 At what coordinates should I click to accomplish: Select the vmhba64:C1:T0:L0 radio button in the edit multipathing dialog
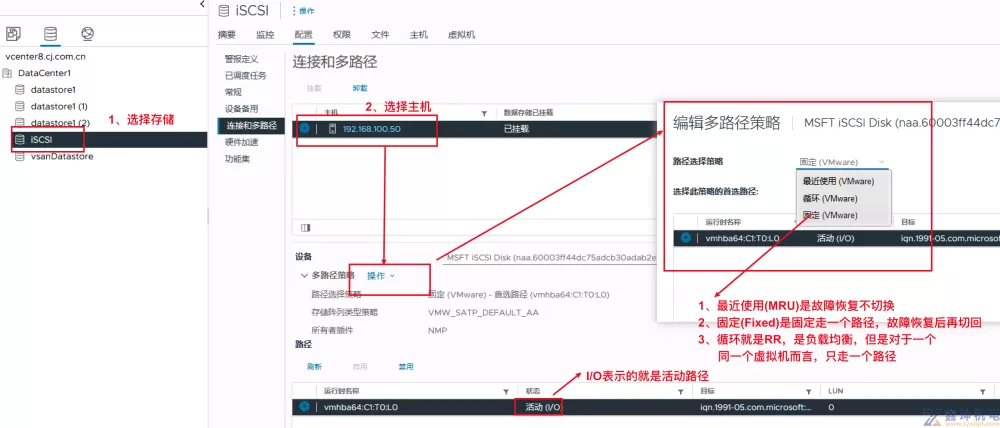[686, 238]
